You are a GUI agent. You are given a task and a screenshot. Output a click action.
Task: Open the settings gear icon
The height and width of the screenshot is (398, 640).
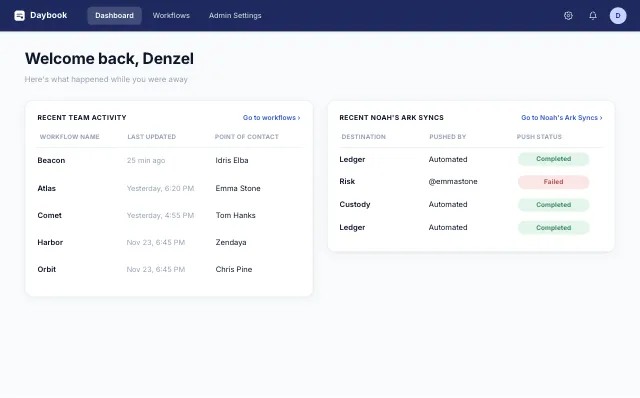coord(568,16)
